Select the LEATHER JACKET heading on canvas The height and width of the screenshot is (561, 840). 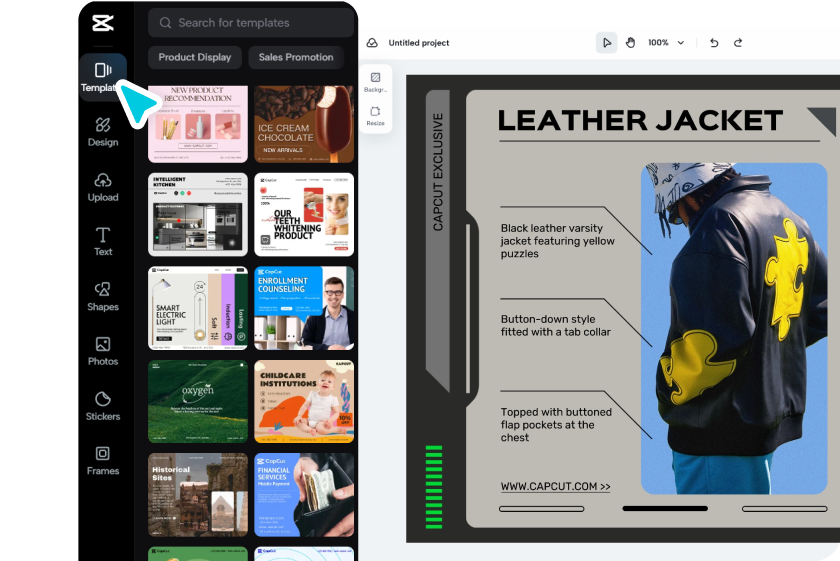pos(640,121)
